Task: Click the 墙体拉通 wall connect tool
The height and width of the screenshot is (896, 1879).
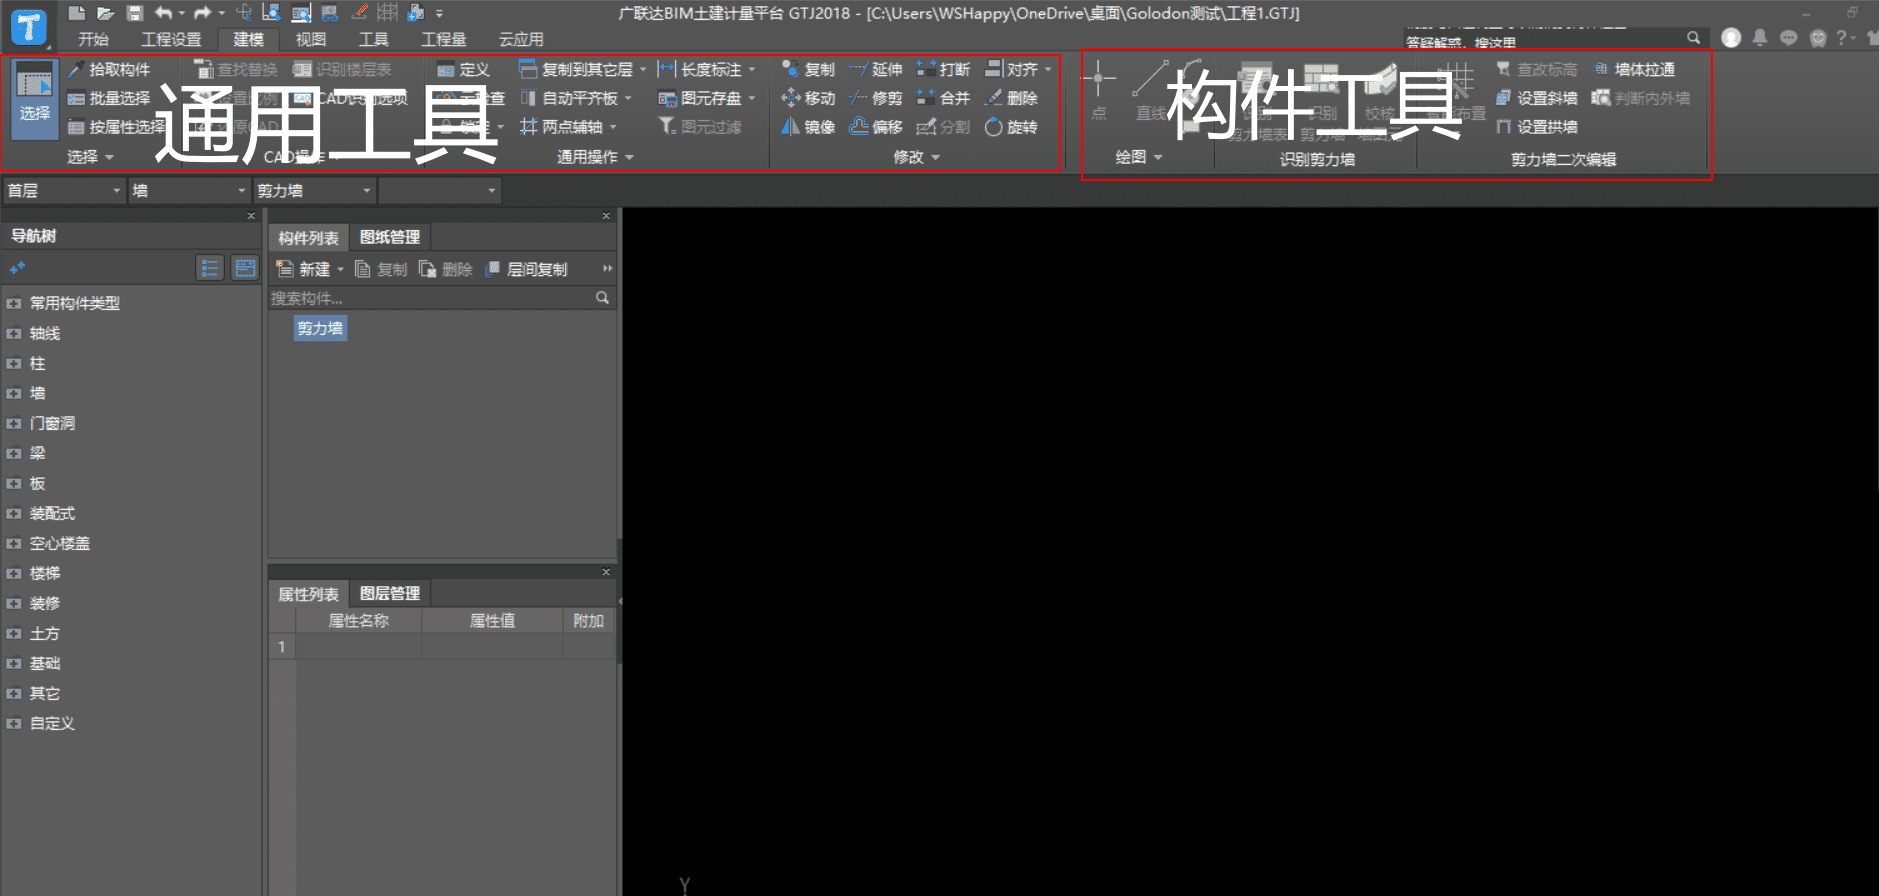Action: pyautogui.click(x=1634, y=70)
